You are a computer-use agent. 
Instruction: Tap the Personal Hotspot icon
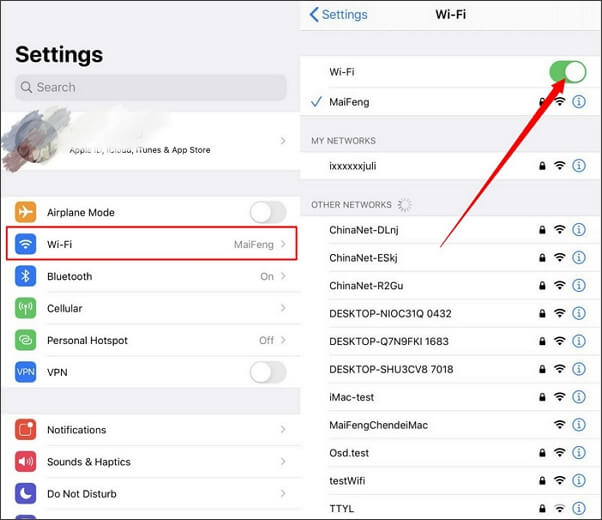26,340
